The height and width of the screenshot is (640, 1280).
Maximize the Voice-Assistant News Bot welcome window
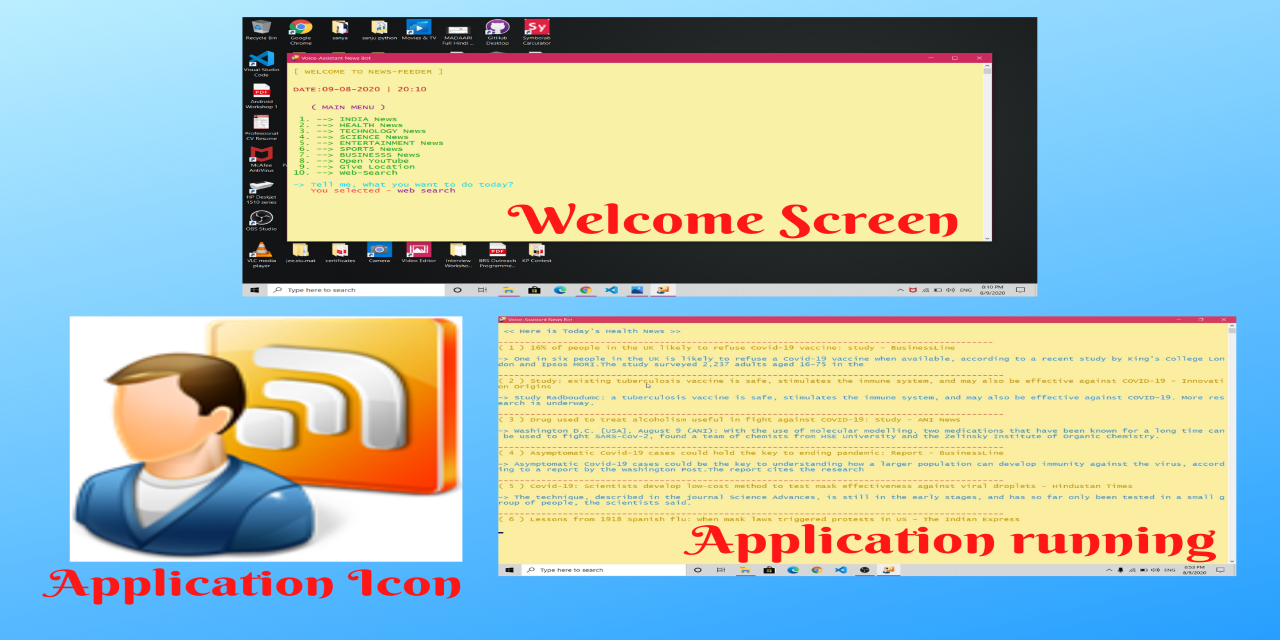point(955,58)
